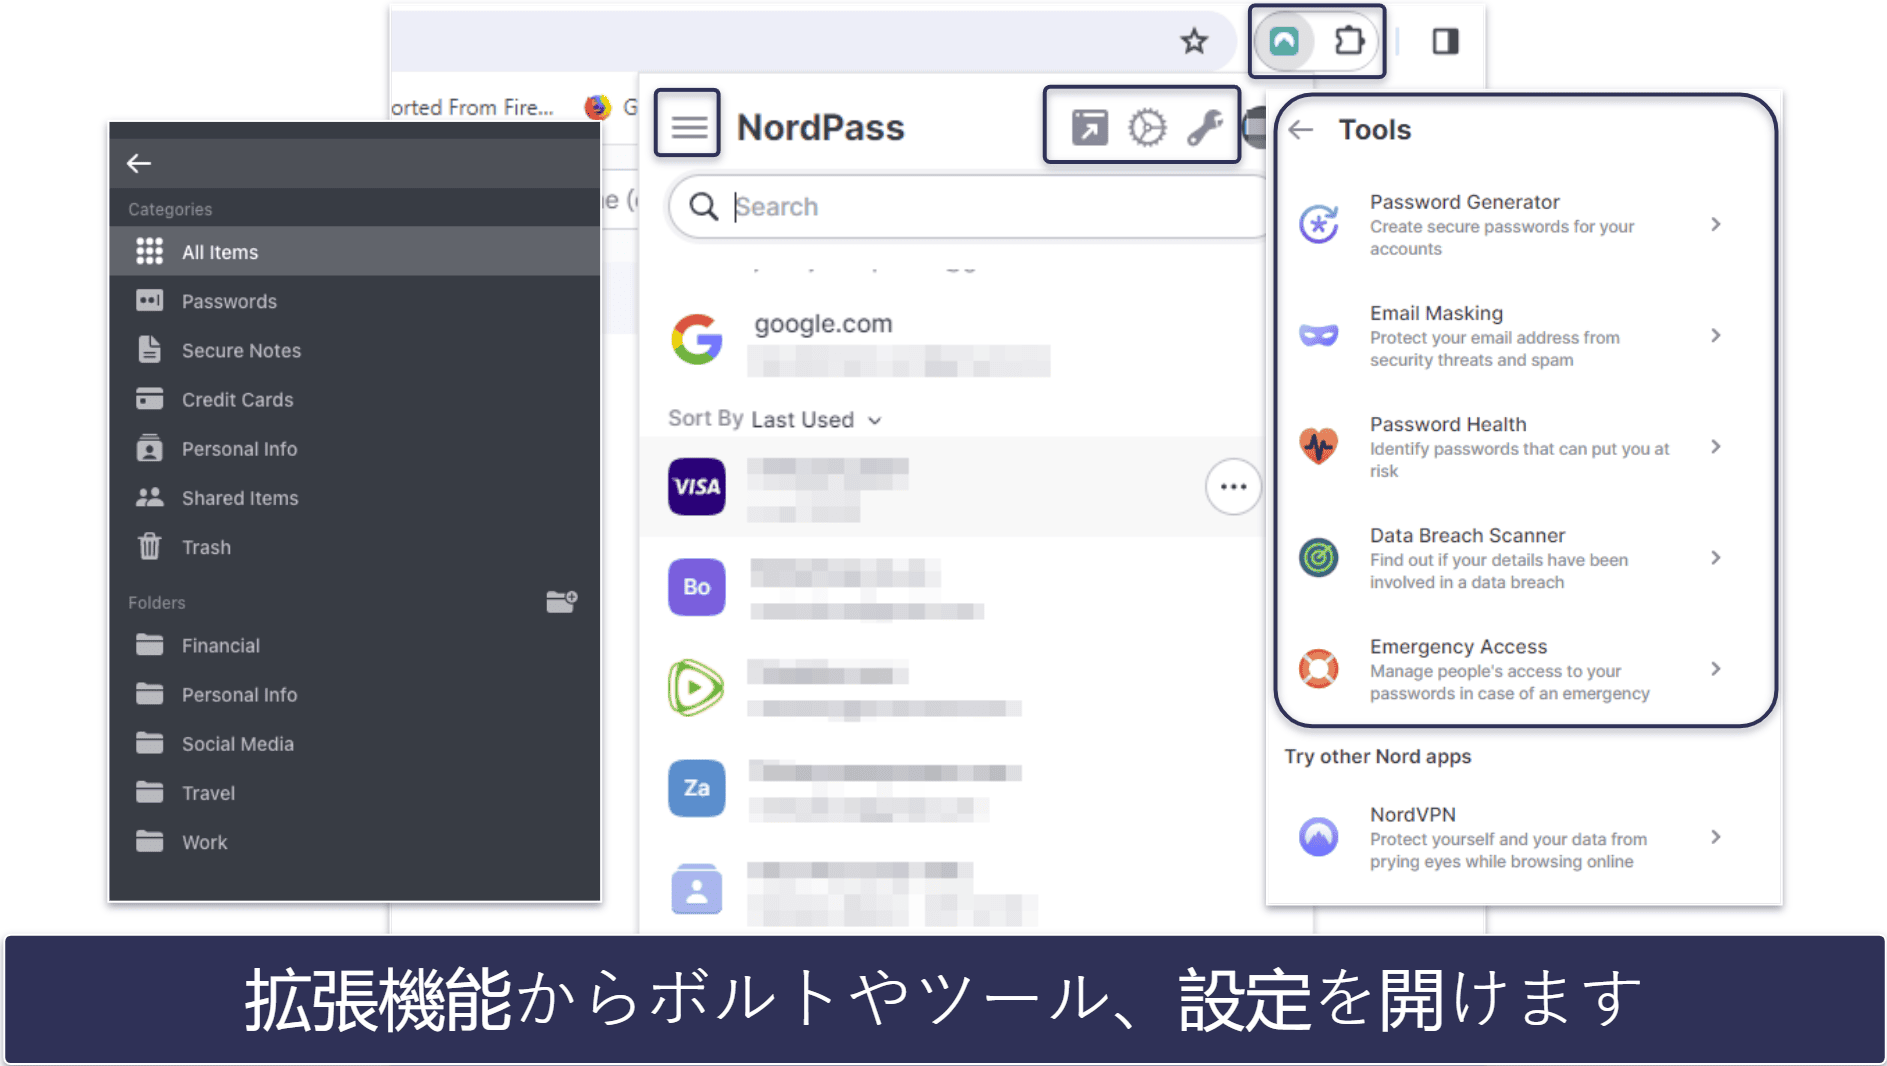This screenshot has width=1887, height=1066.
Task: Open the Social Media folder
Action: pos(355,743)
